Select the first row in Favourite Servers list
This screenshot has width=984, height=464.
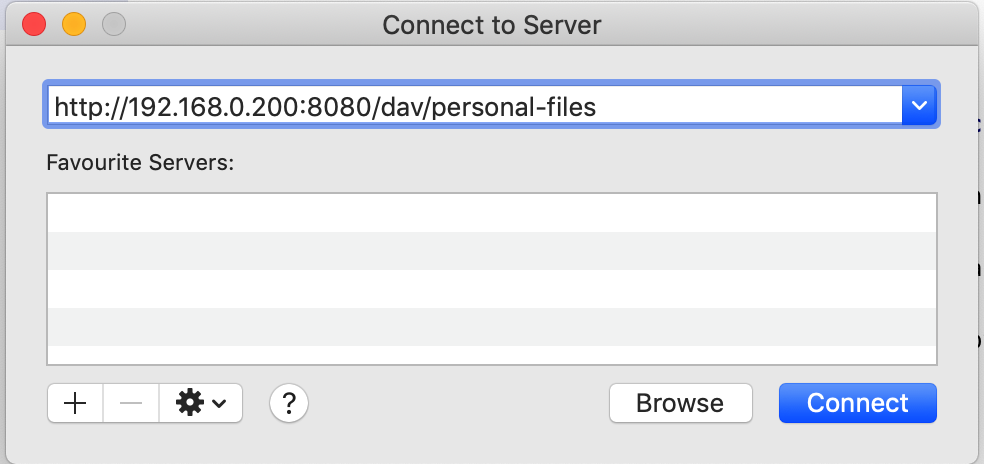pyautogui.click(x=492, y=213)
